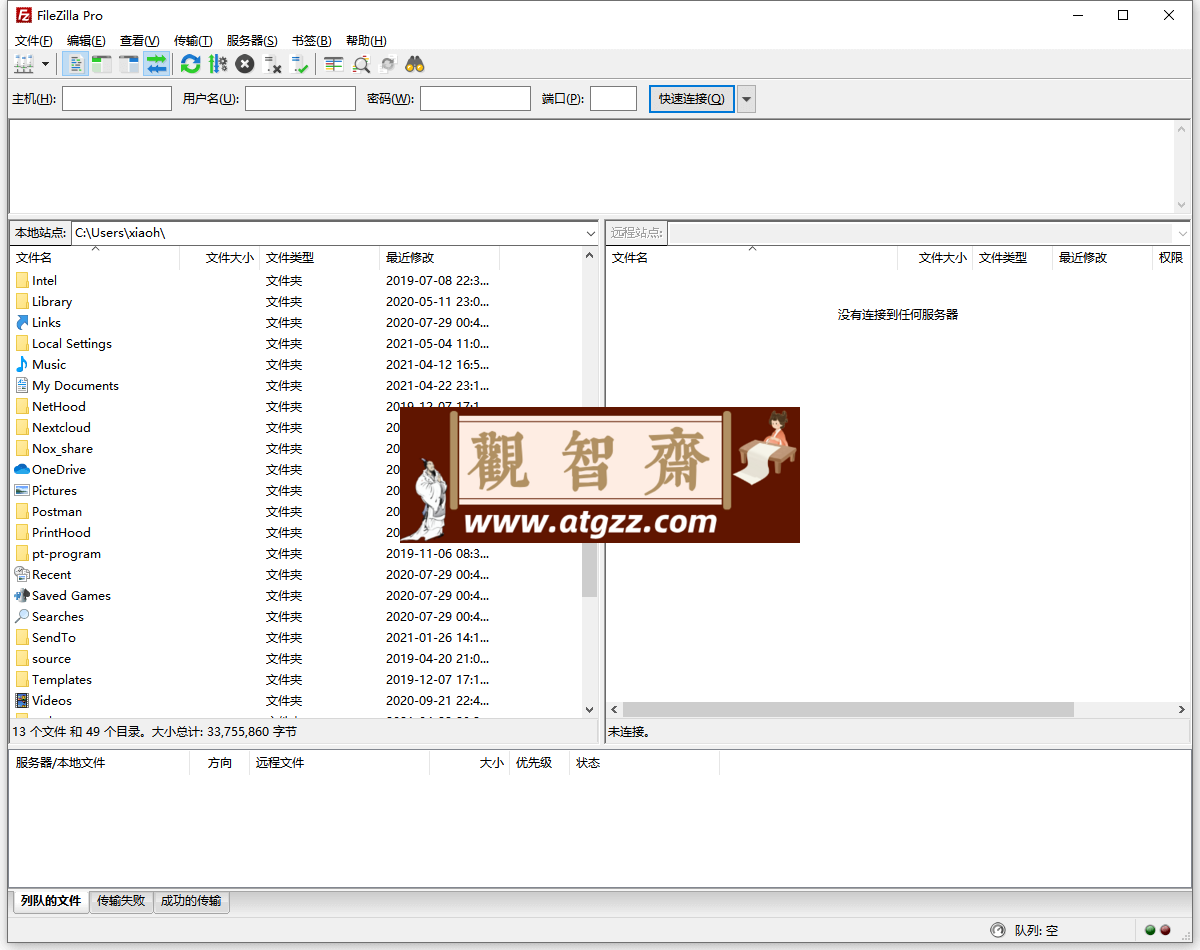
Task: Expand the 远程站点 path dropdown
Action: (1182, 233)
